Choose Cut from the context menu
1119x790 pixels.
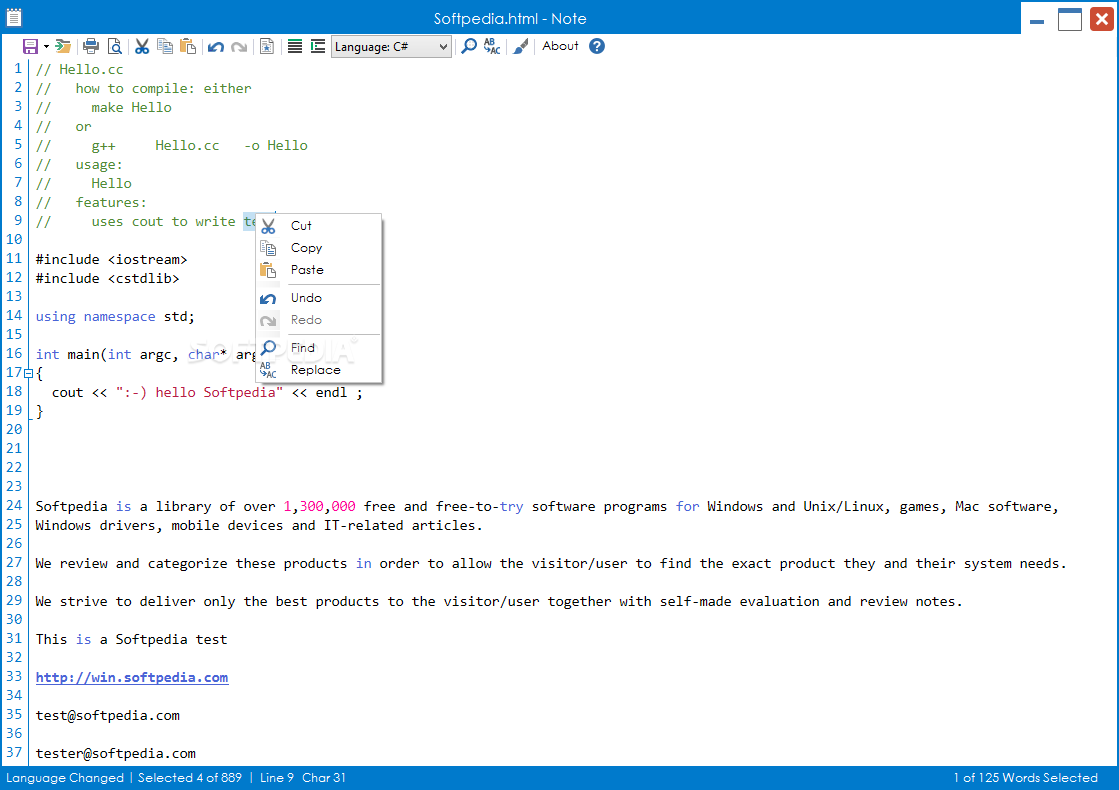click(x=319, y=226)
